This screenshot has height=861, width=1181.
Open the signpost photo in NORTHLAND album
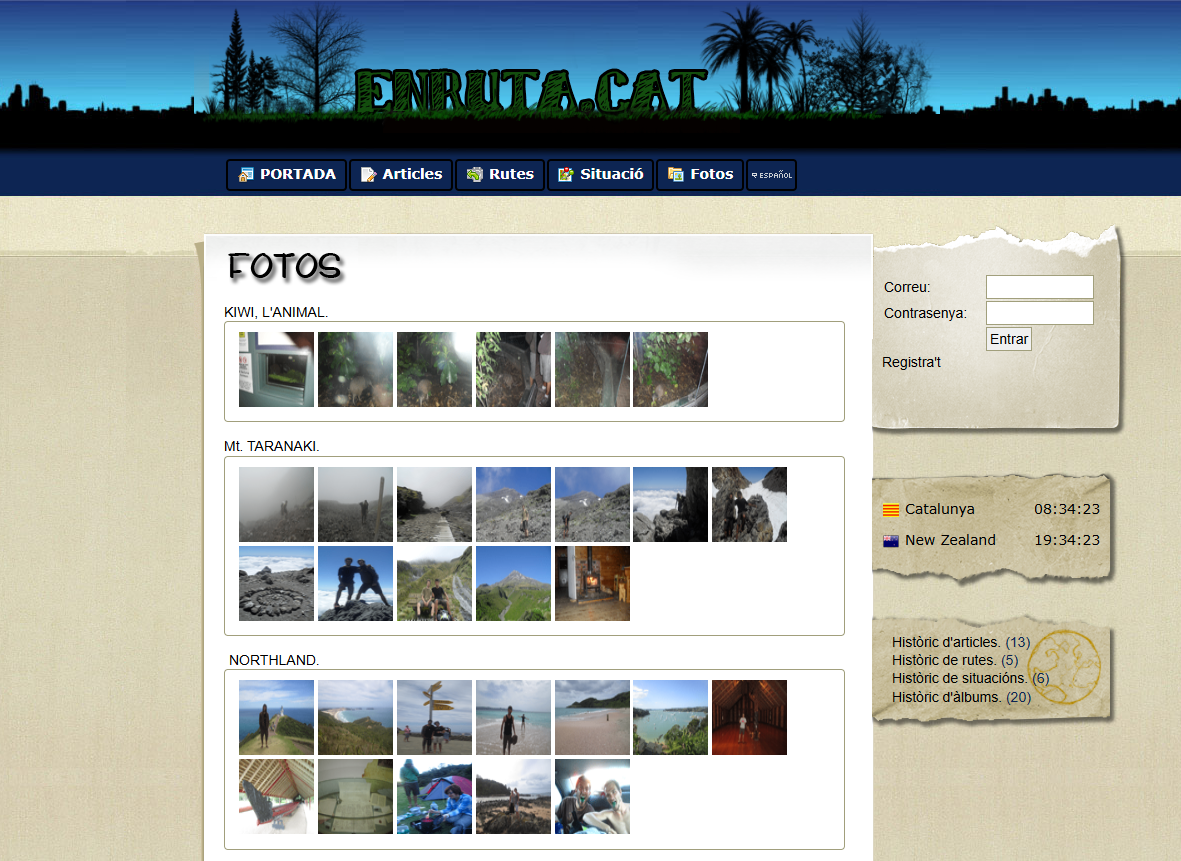tap(434, 717)
